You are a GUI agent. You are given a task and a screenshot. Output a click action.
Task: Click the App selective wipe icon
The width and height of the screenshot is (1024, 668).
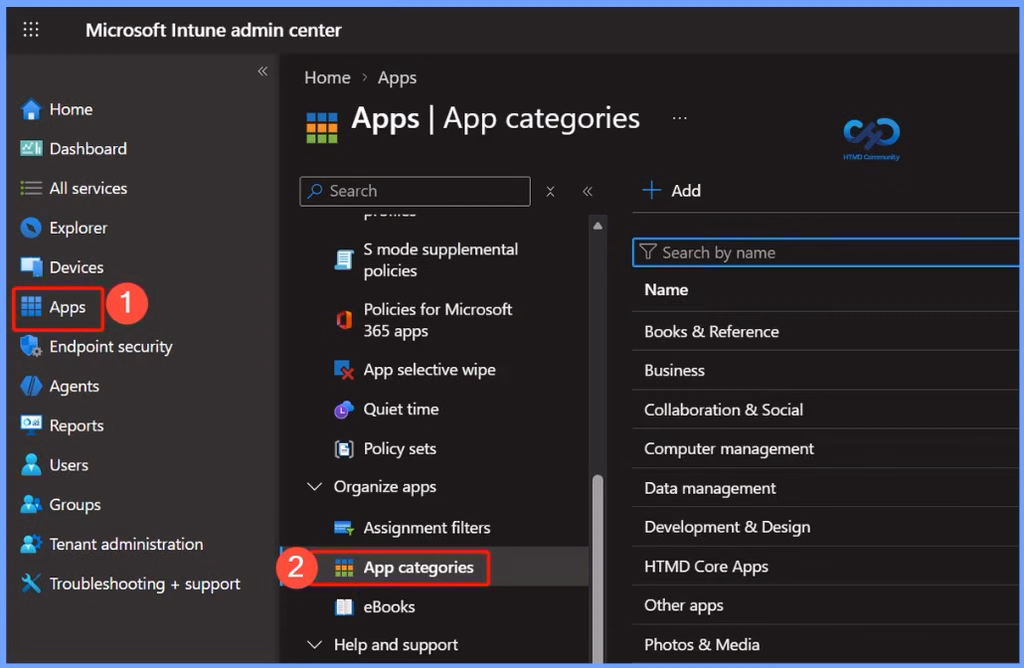[x=344, y=370]
